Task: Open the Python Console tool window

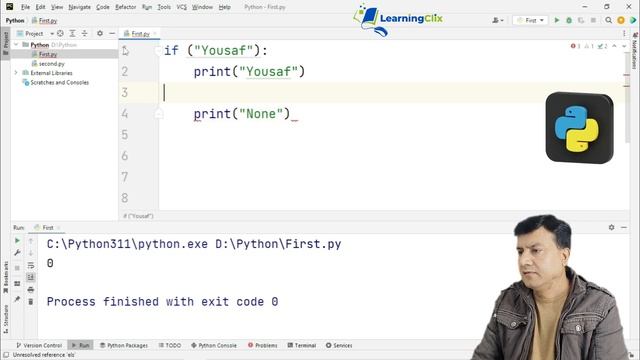Action: 214,345
